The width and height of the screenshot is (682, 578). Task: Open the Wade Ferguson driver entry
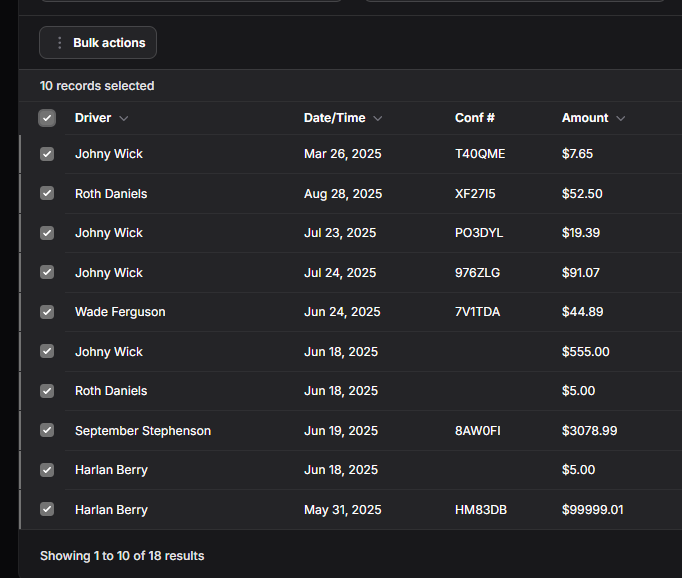coord(120,312)
